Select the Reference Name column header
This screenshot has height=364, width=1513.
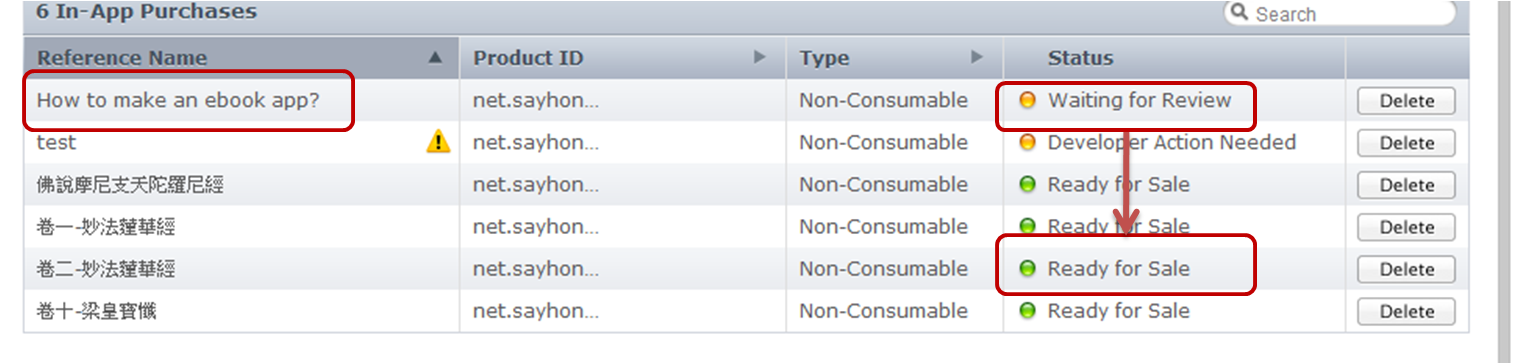click(241, 58)
